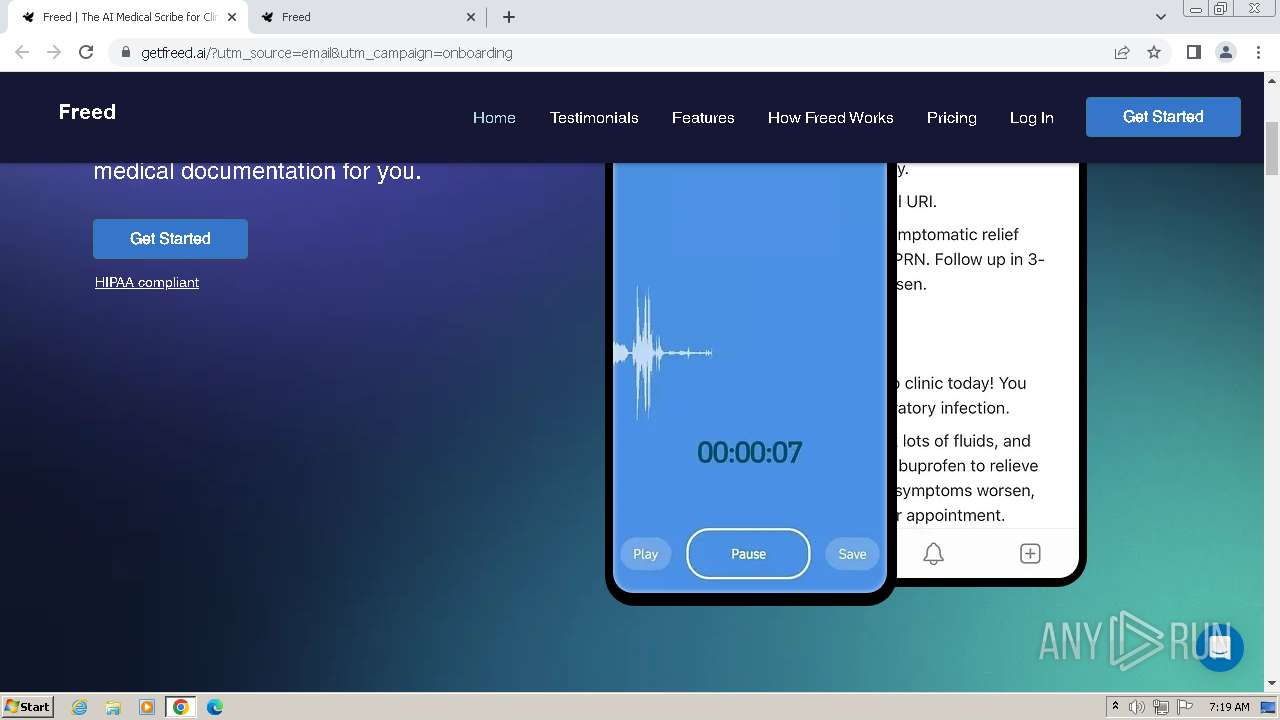The height and width of the screenshot is (720, 1280).
Task: Click the plus square icon in phone mockup
Action: [x=1030, y=553]
